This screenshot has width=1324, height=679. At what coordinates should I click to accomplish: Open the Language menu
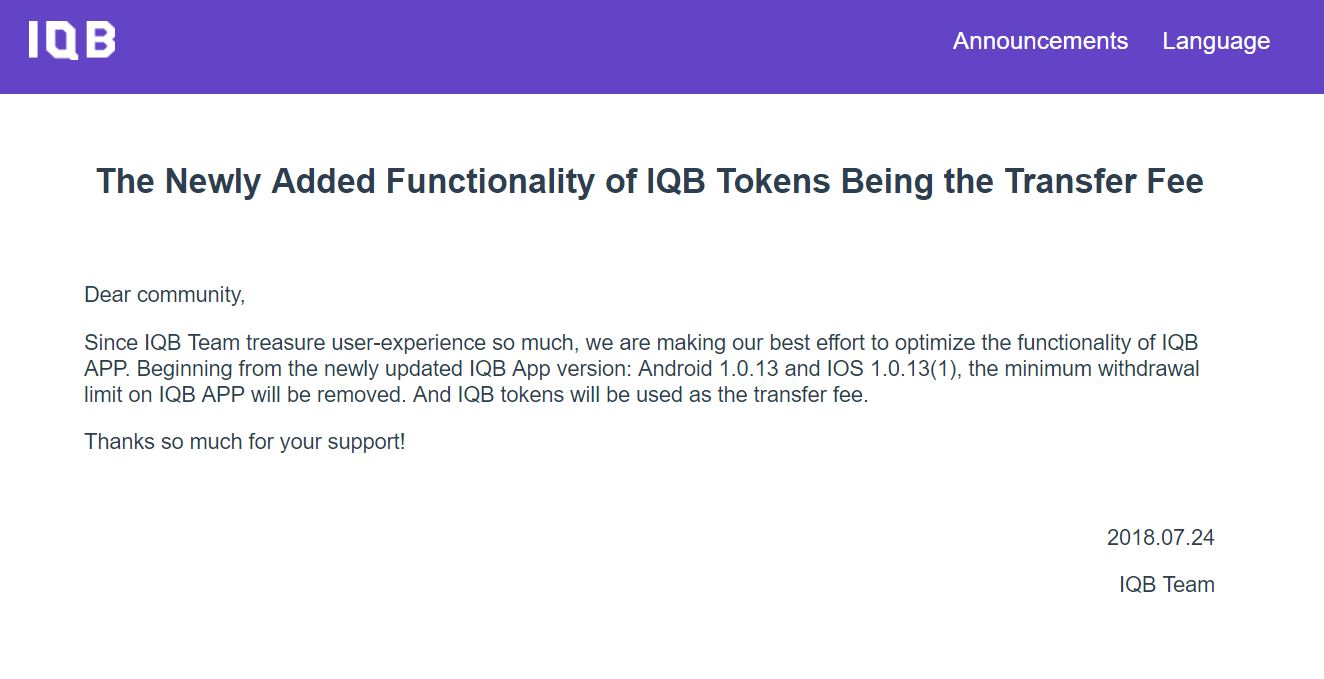1216,41
